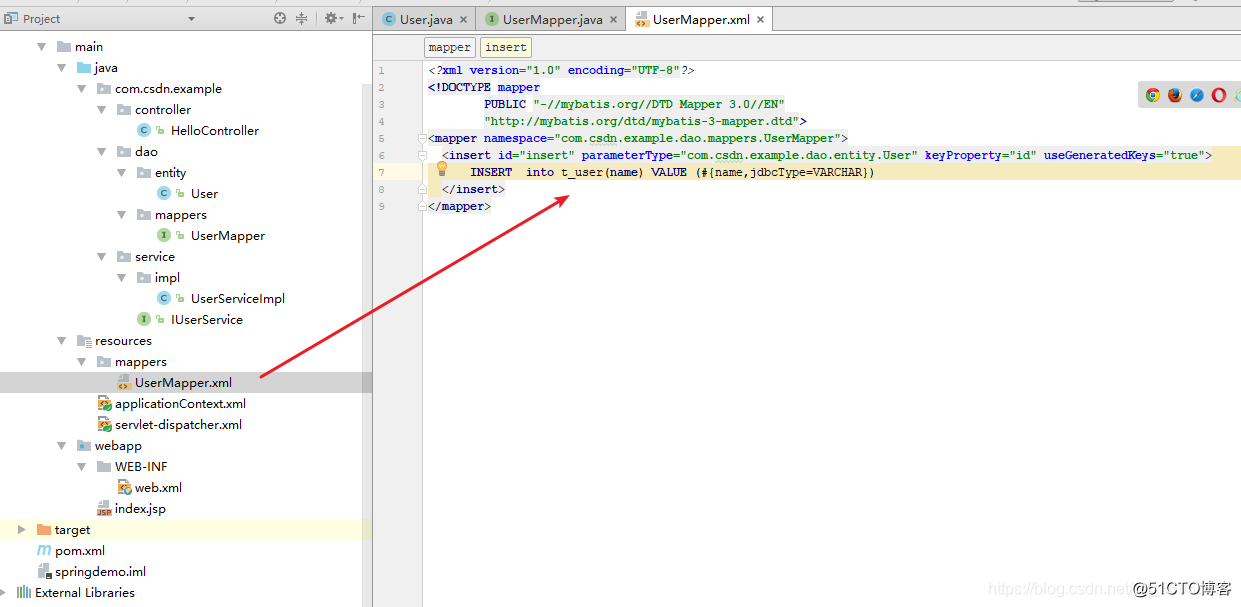Collapse the java source folder arrow
The width and height of the screenshot is (1241, 607).
coord(62,68)
